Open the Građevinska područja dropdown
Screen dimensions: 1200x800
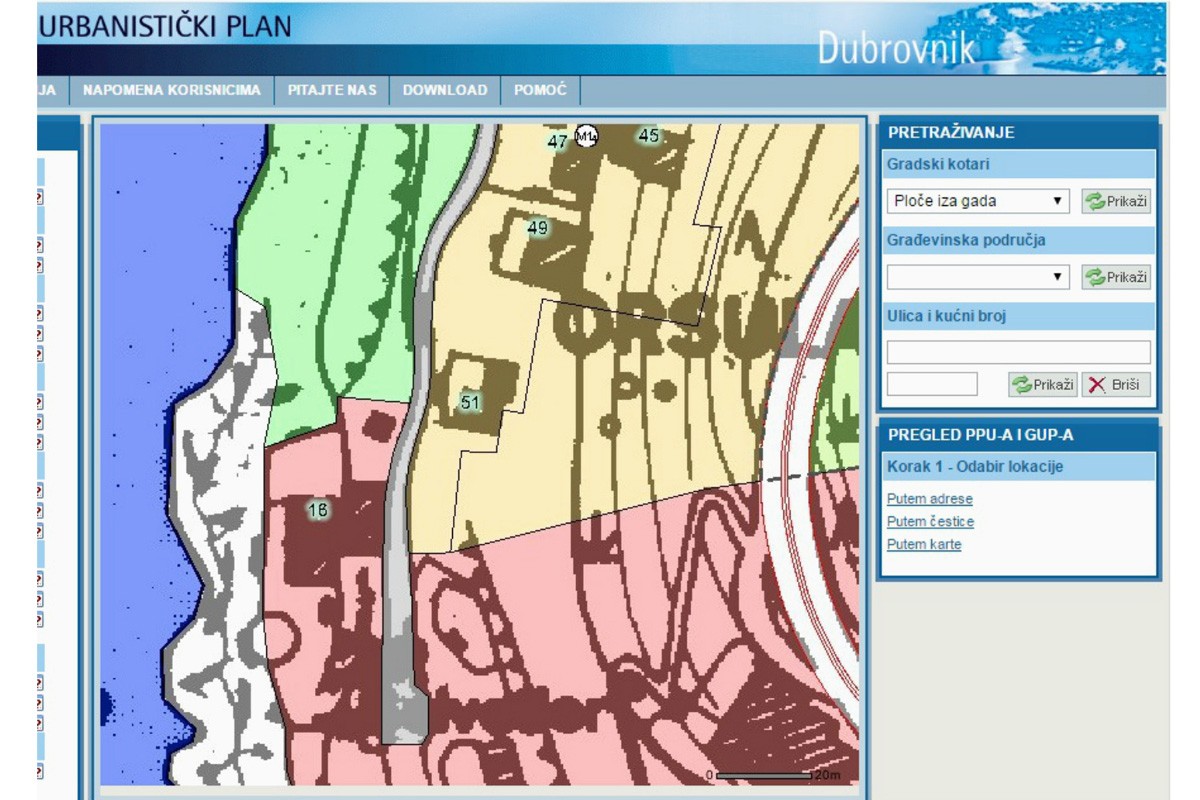977,277
